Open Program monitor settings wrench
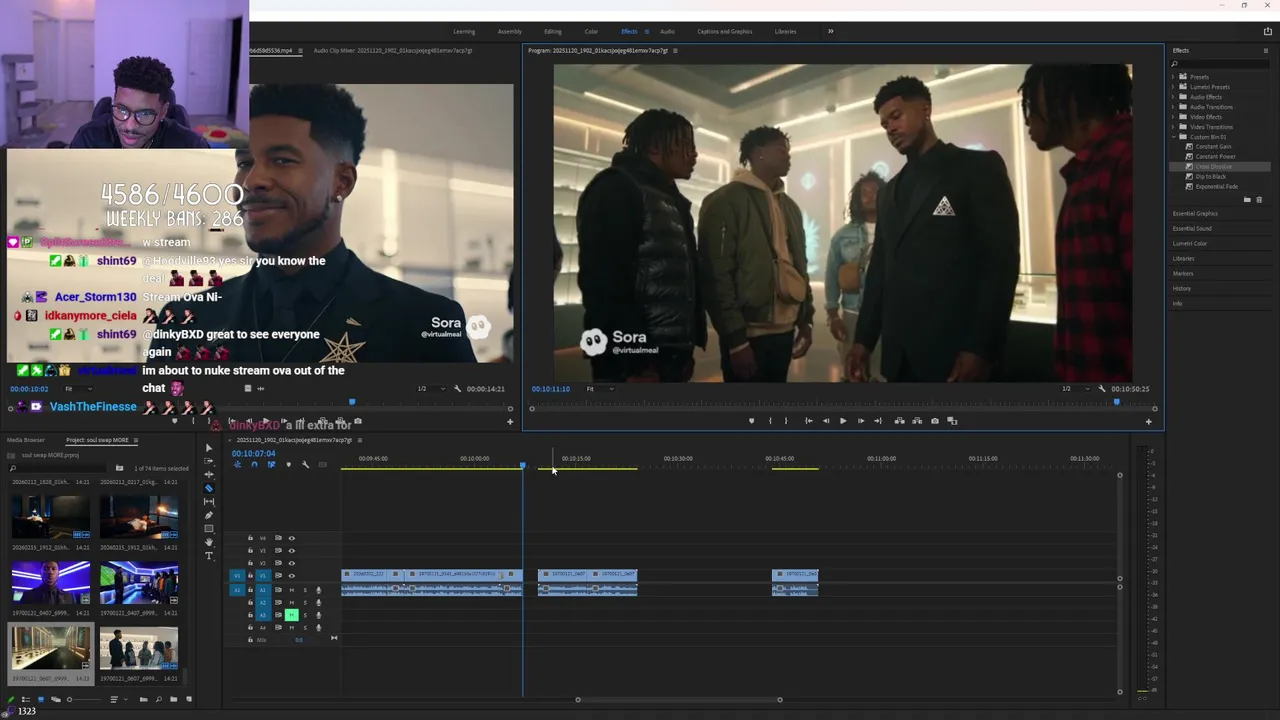The width and height of the screenshot is (1280, 720). tap(1102, 388)
